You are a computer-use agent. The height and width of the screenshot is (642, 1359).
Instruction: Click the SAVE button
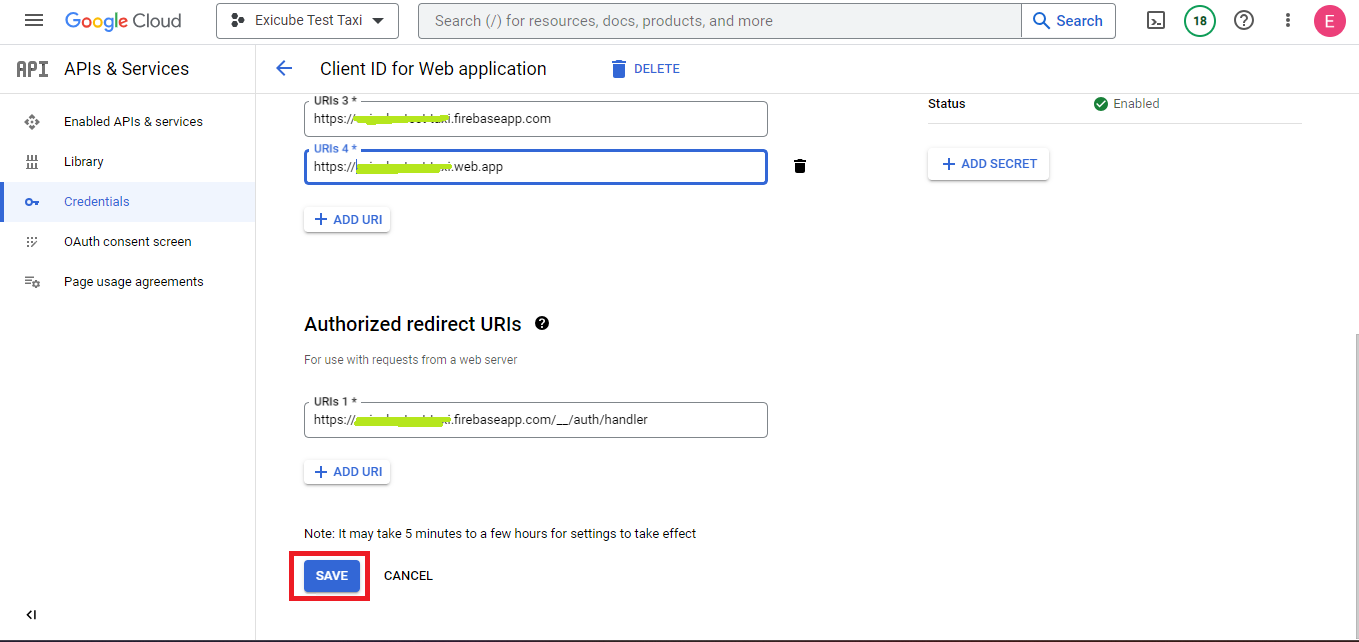[x=331, y=576]
